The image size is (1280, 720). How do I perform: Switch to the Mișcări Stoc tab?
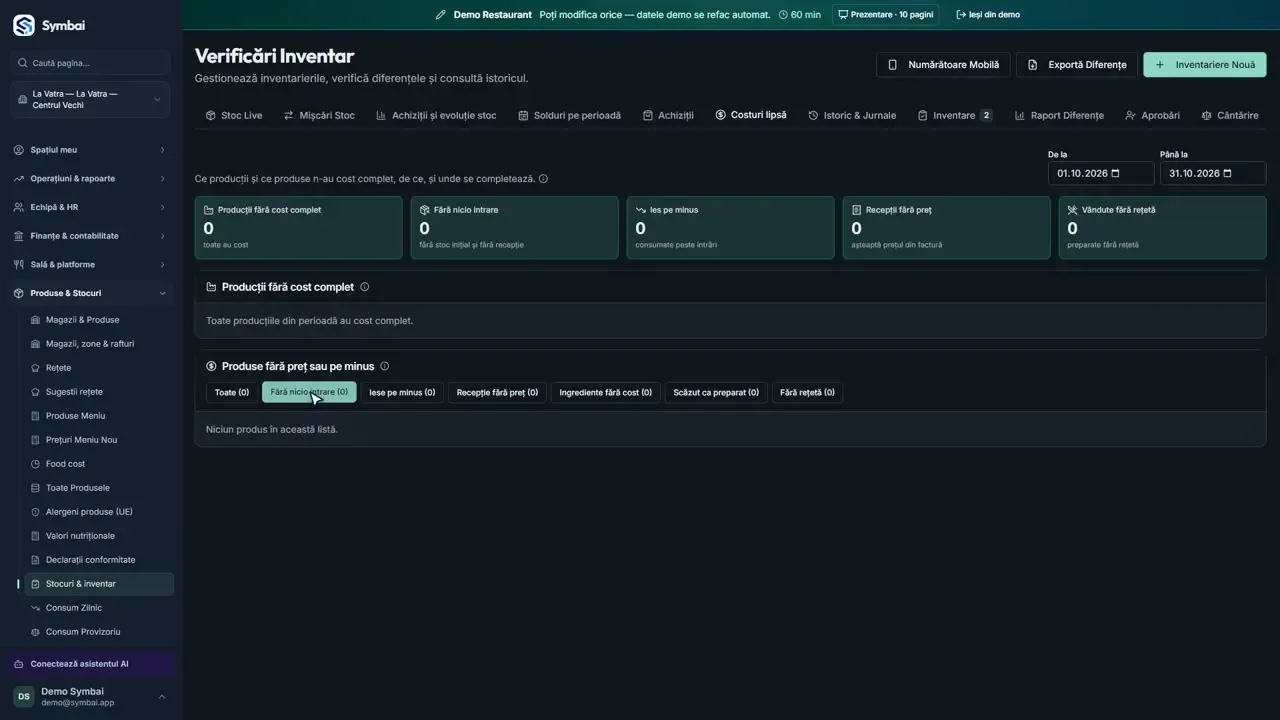319,116
